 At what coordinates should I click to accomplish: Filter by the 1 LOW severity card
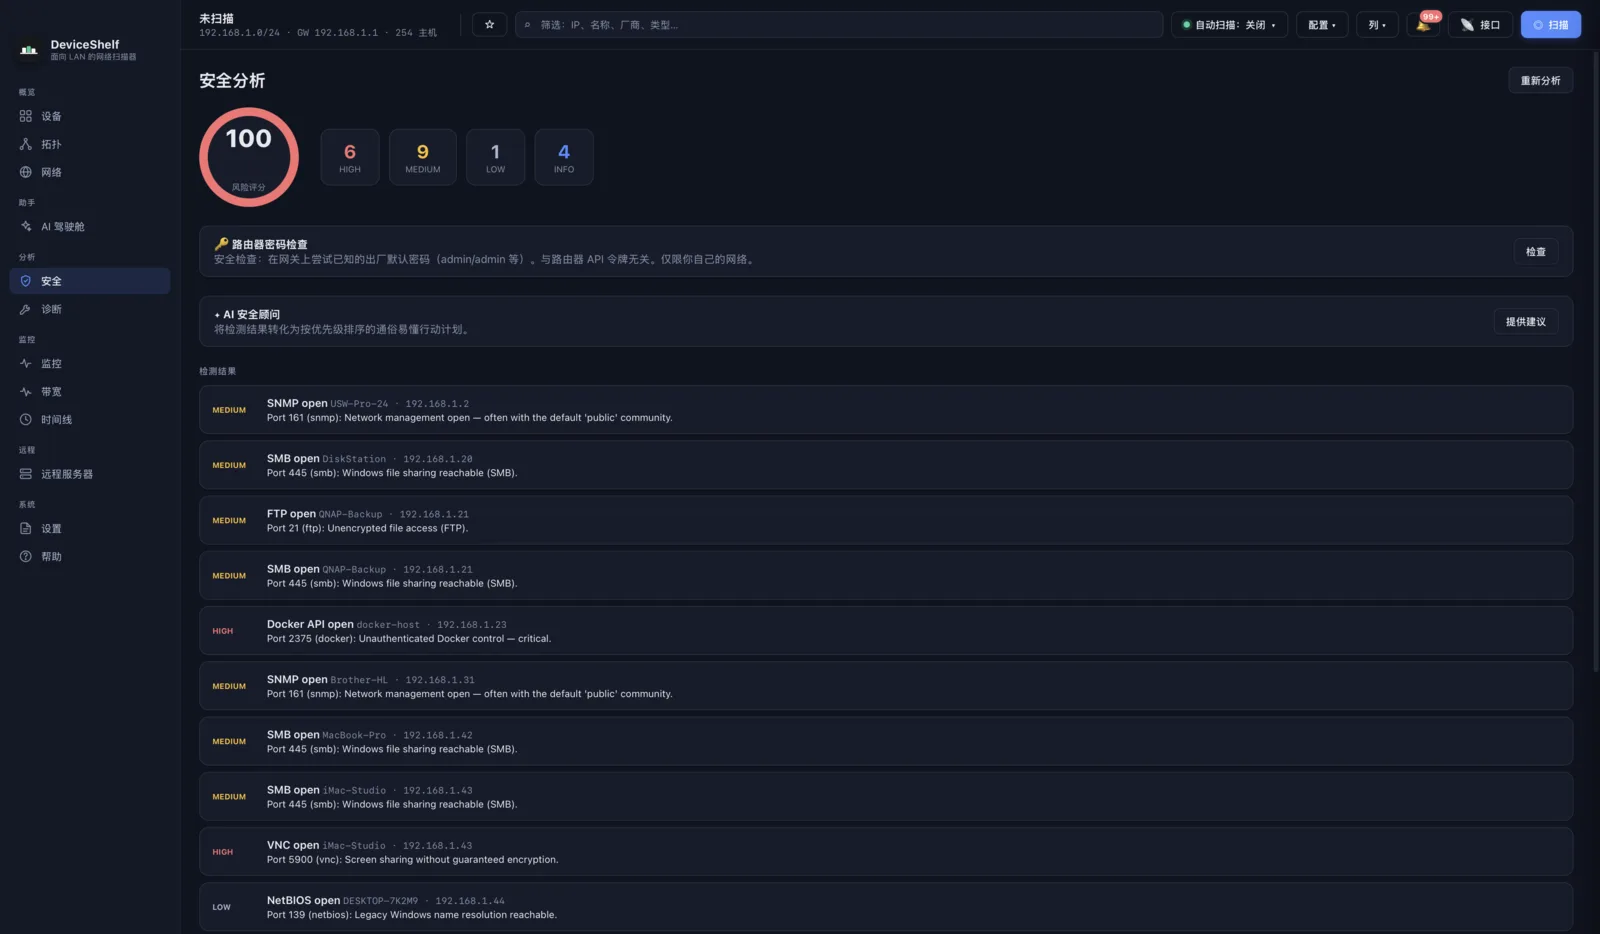[x=495, y=157]
